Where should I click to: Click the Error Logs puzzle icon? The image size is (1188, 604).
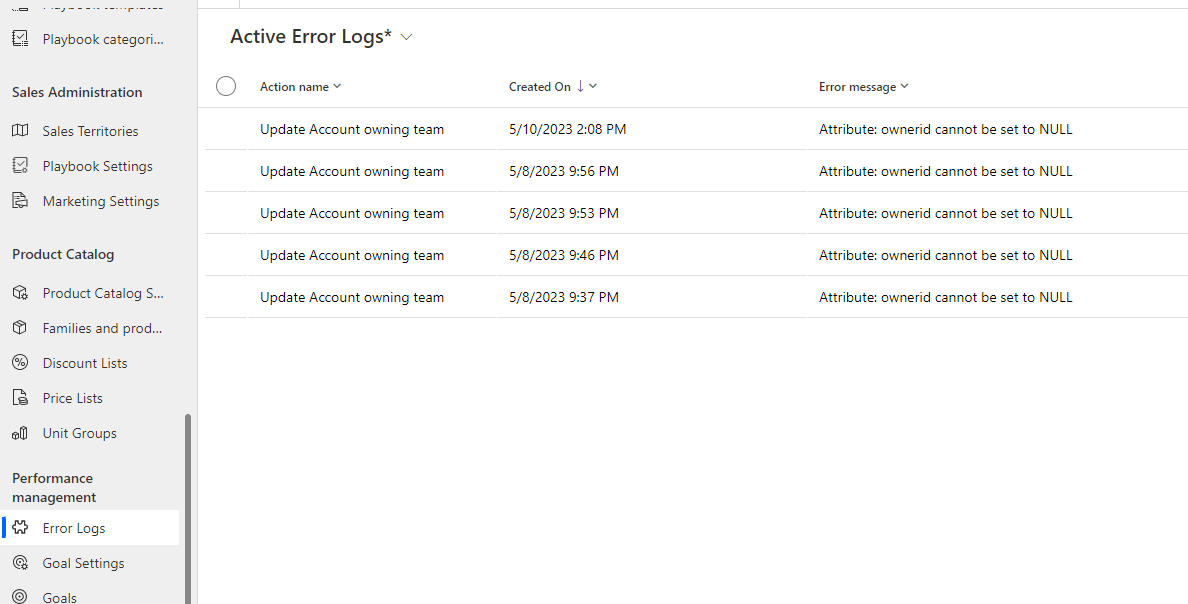[x=20, y=528]
